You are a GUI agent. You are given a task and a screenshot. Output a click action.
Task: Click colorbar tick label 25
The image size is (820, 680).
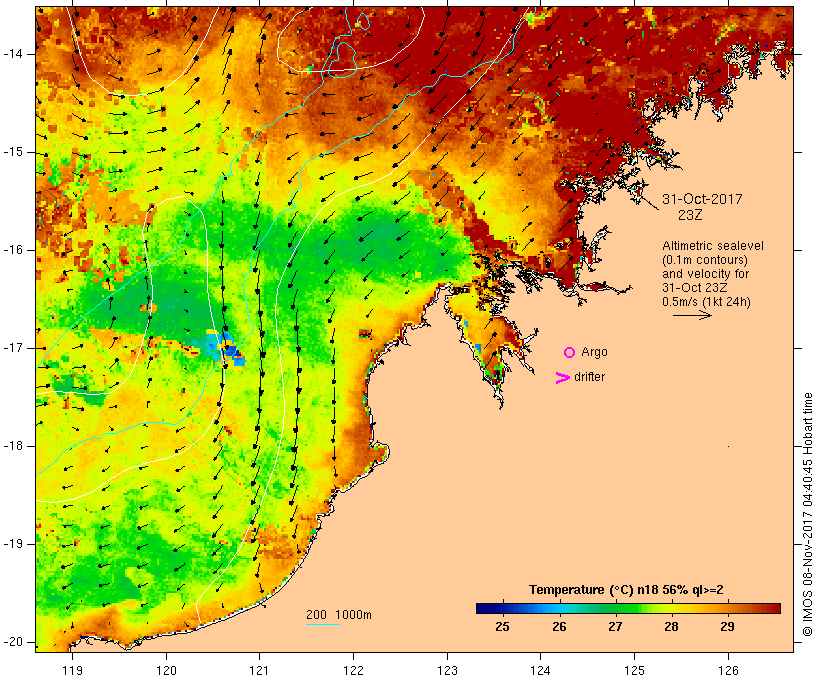(x=502, y=626)
